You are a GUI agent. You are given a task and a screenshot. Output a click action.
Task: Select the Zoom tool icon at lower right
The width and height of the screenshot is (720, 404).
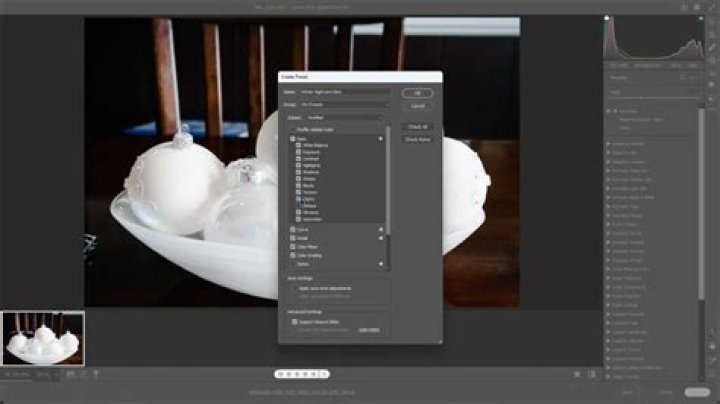tap(712, 333)
